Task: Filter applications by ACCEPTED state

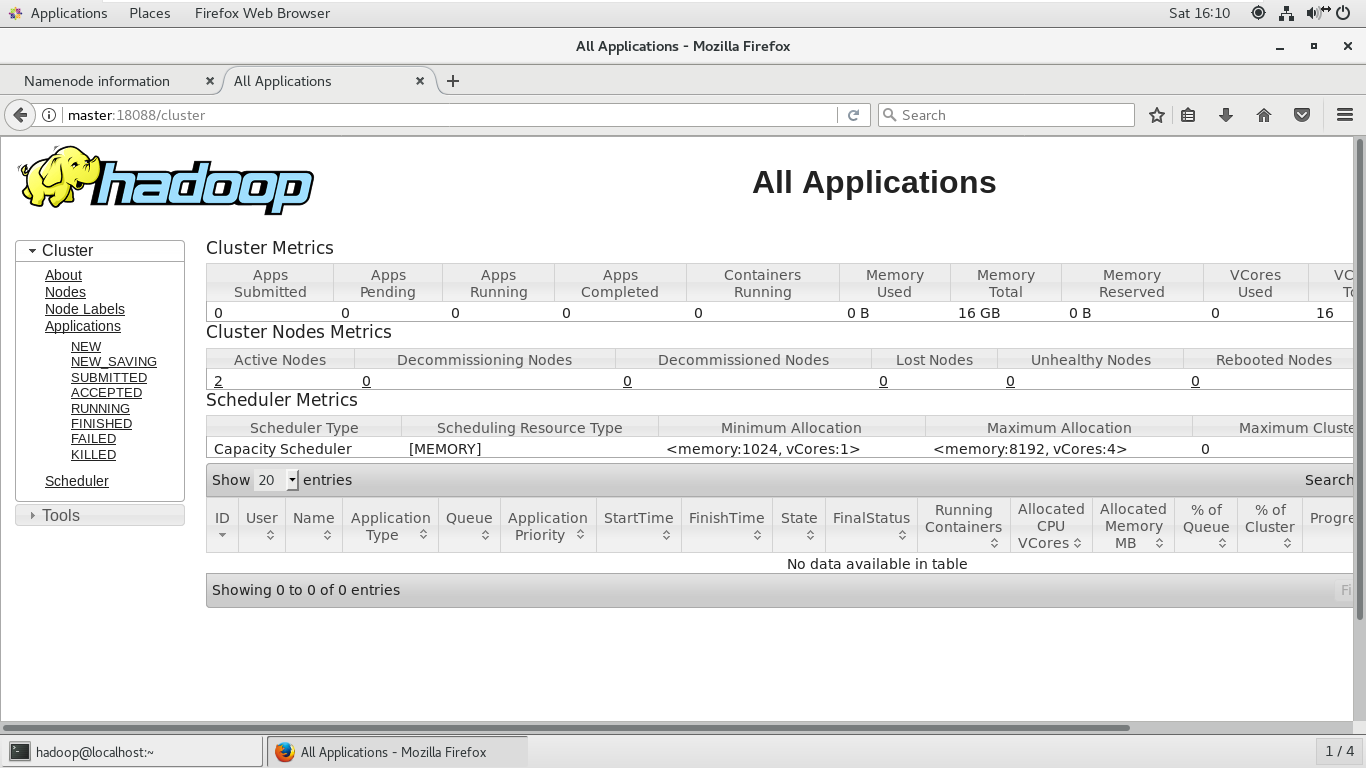Action: [106, 393]
